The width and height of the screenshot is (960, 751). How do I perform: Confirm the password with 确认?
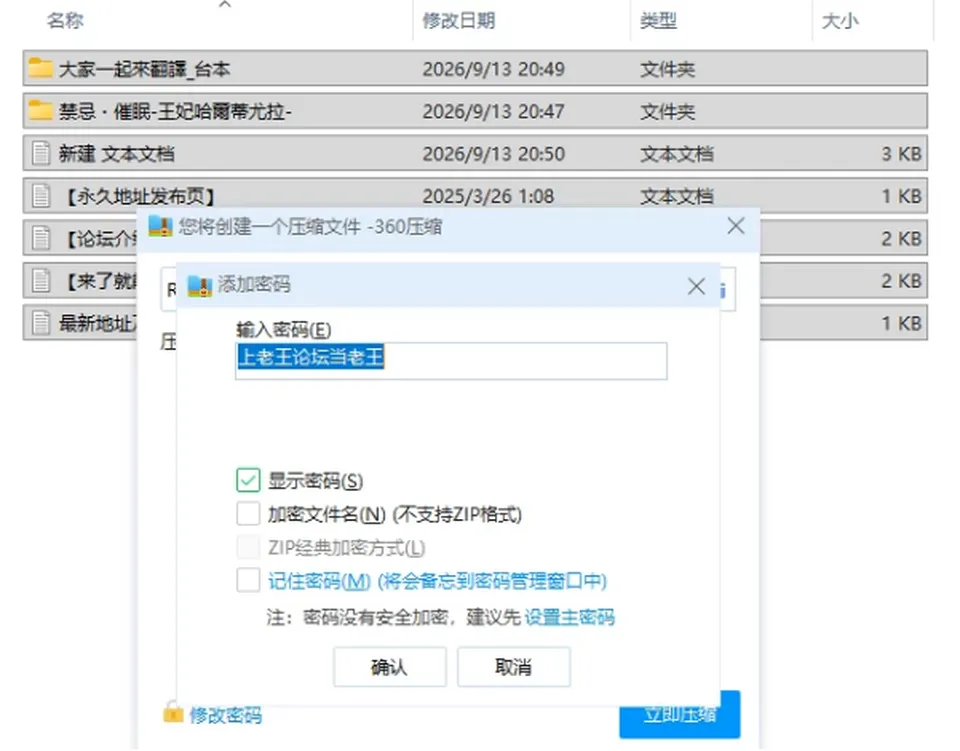[x=390, y=667]
